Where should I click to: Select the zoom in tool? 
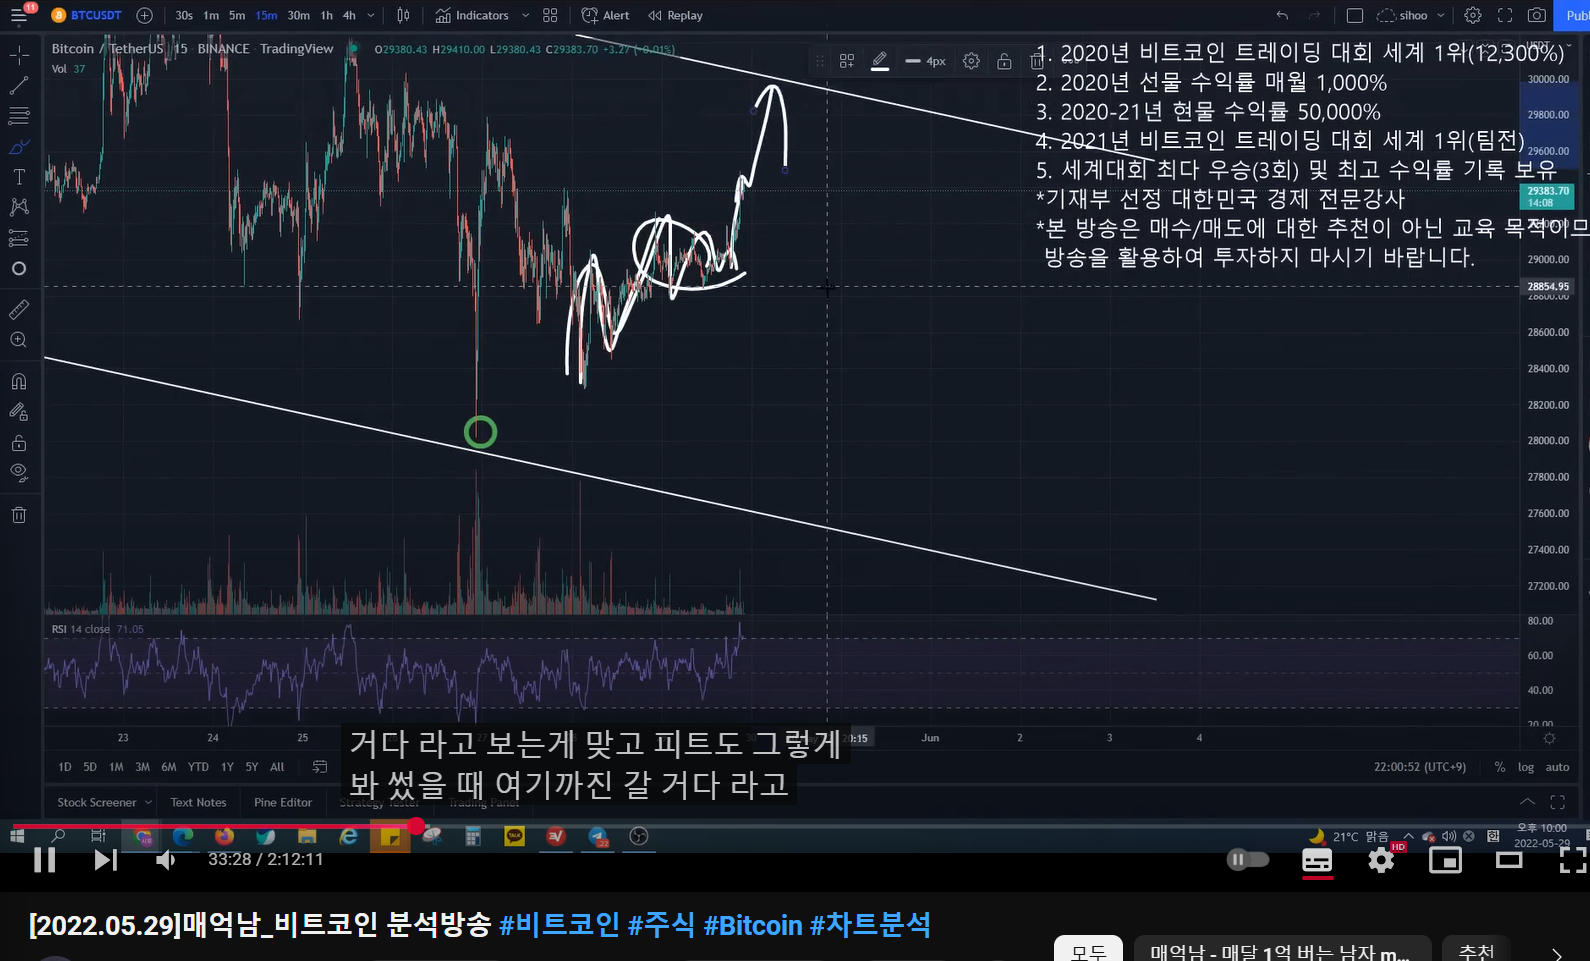coord(19,340)
